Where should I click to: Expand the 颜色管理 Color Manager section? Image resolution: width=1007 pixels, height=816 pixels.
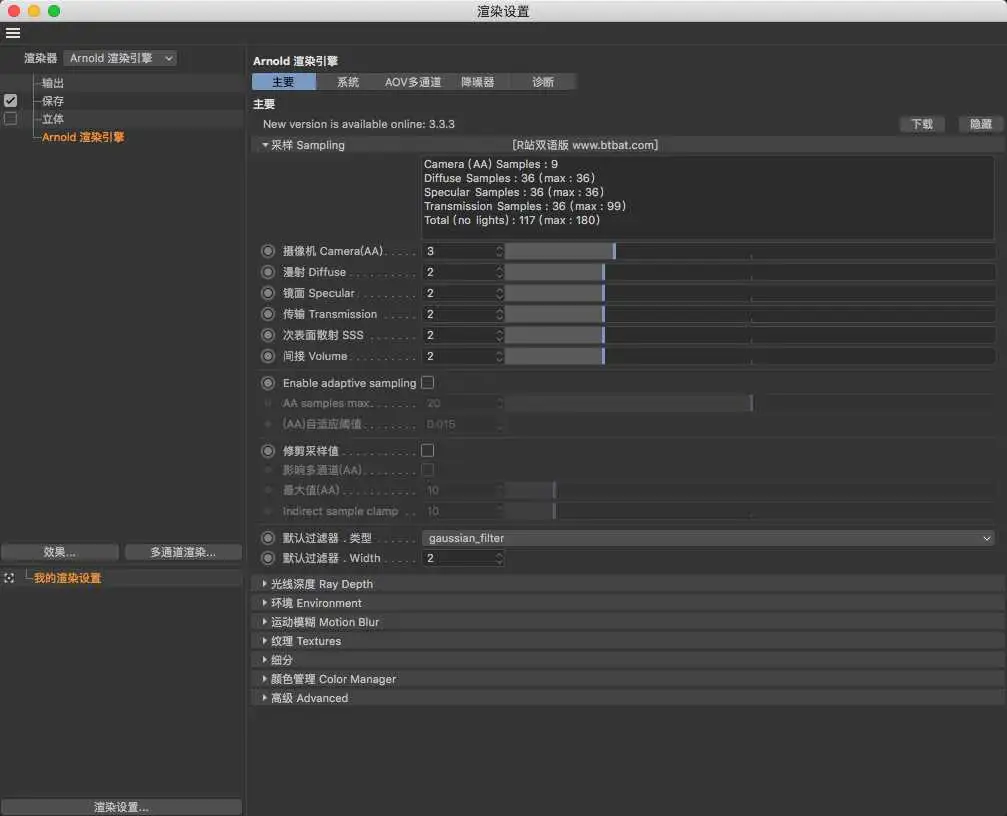(x=265, y=679)
